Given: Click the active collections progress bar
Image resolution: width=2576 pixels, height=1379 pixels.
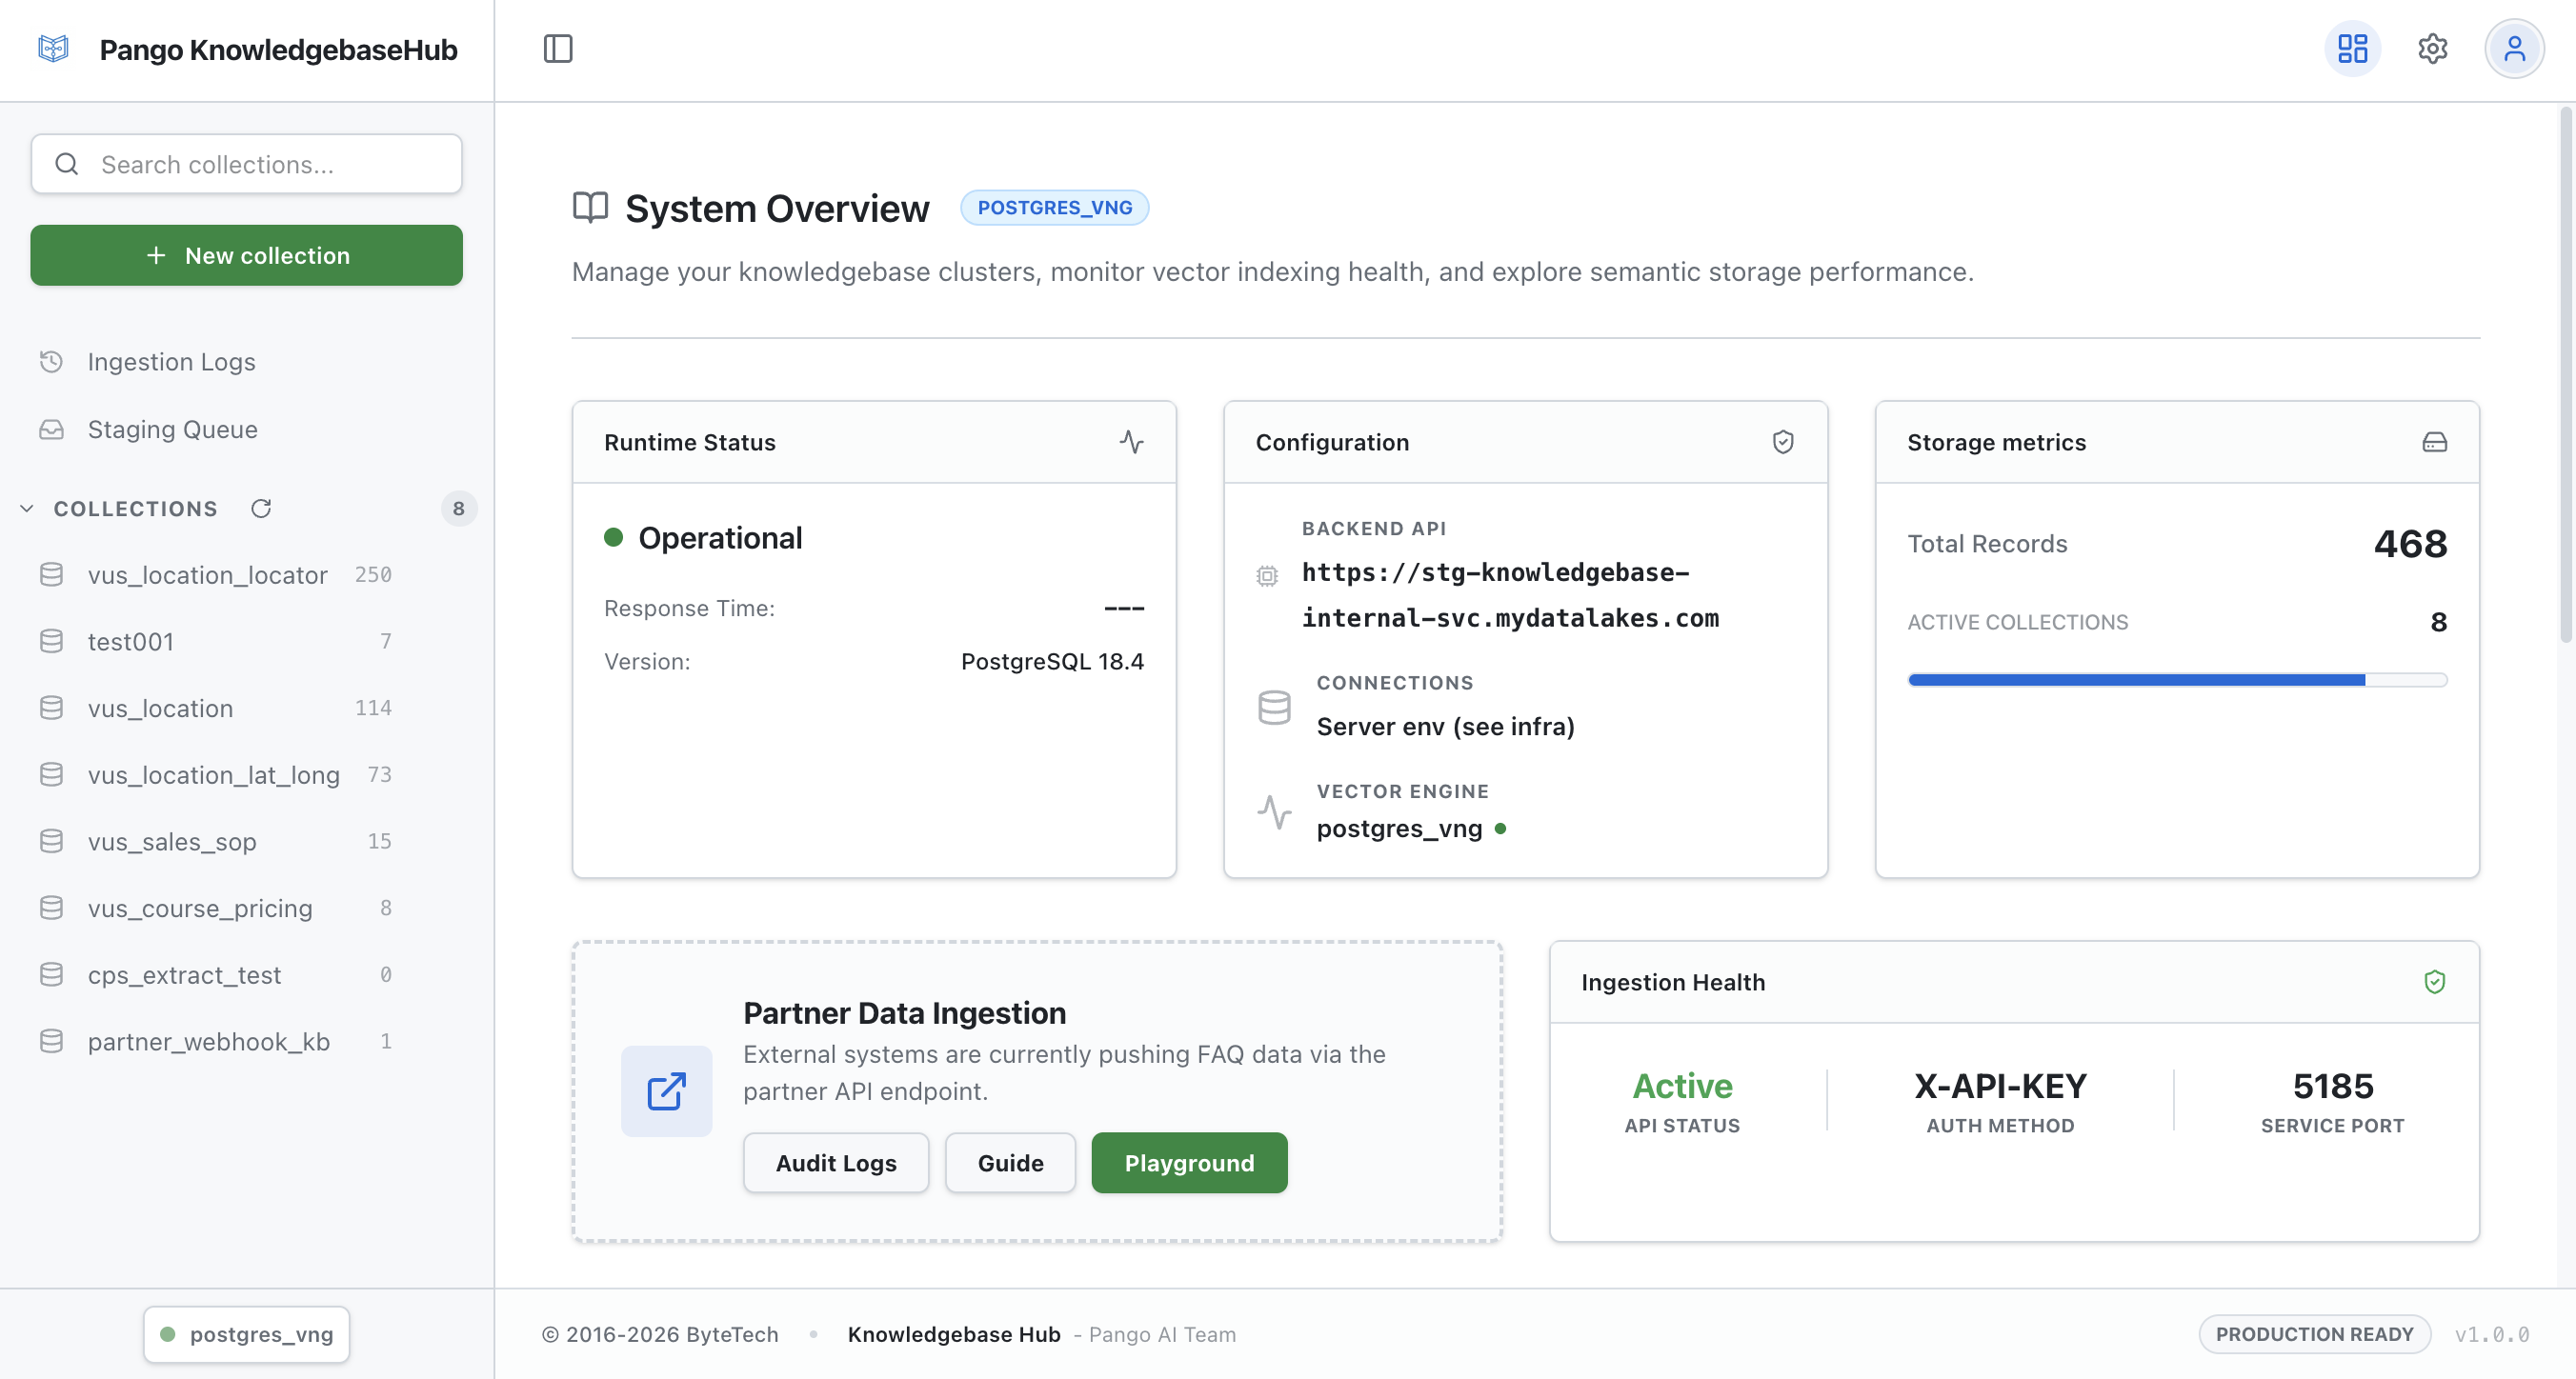Looking at the screenshot, I should pyautogui.click(x=2176, y=680).
